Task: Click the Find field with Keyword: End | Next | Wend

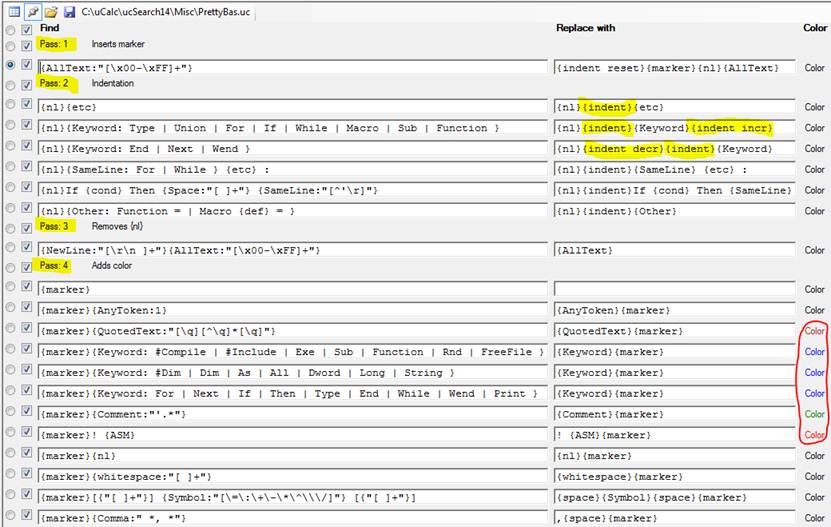Action: click(292, 149)
